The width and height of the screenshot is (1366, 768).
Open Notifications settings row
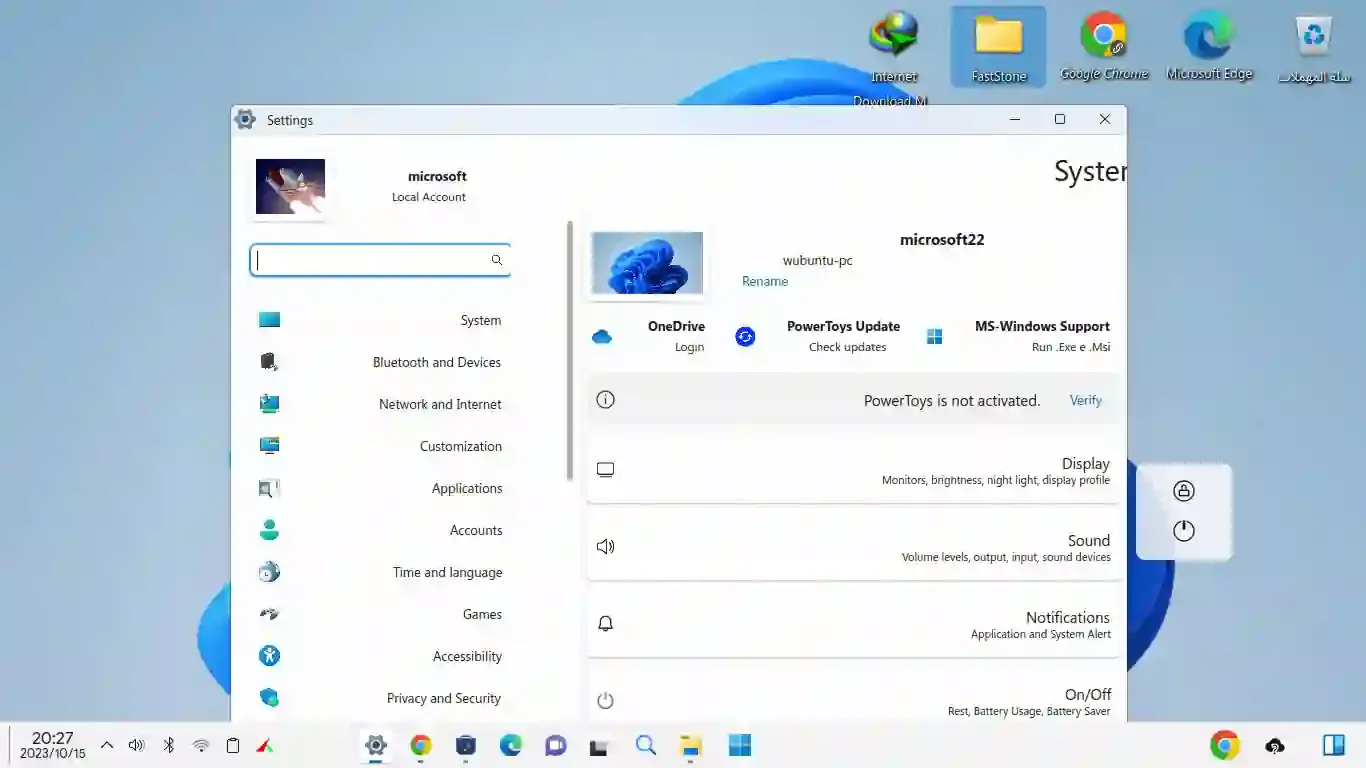[x=854, y=624]
